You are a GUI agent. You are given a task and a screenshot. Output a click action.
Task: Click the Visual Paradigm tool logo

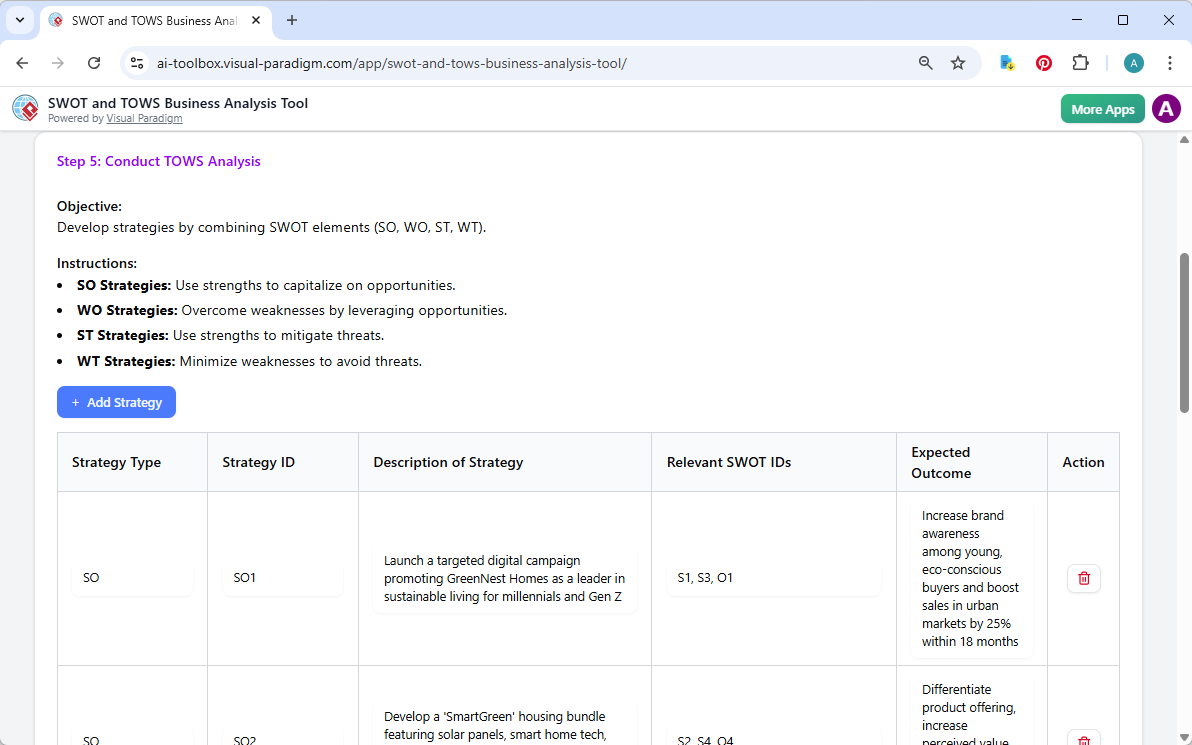pyautogui.click(x=24, y=108)
